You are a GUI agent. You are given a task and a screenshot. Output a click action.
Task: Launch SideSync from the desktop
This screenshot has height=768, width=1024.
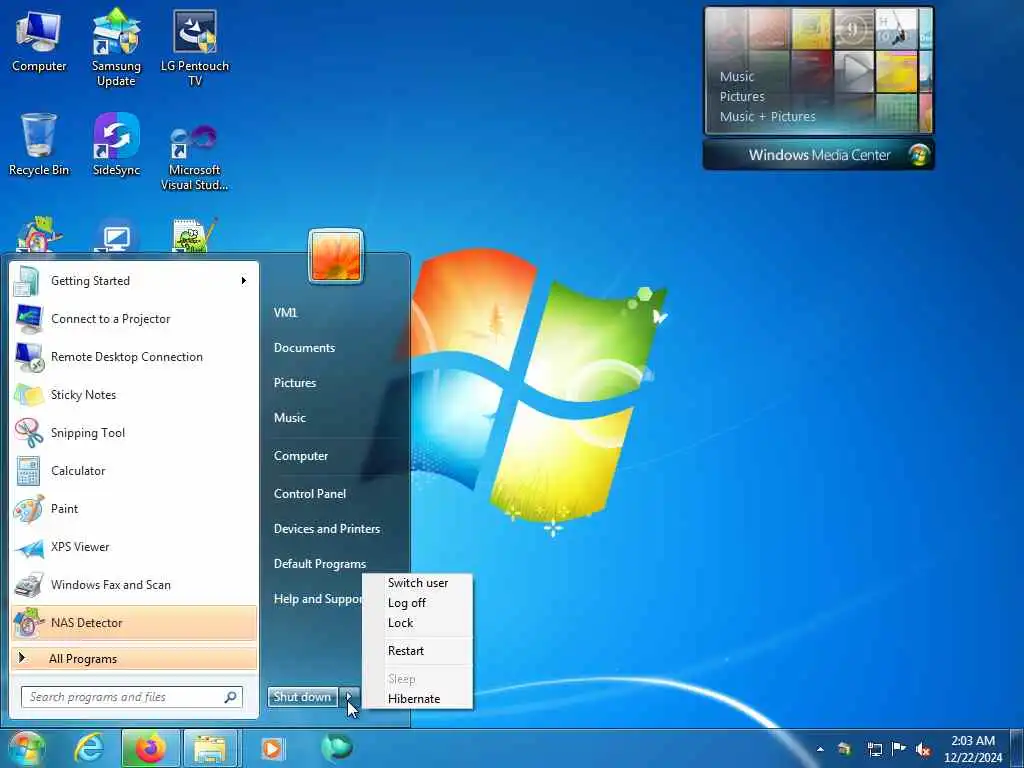tap(116, 145)
